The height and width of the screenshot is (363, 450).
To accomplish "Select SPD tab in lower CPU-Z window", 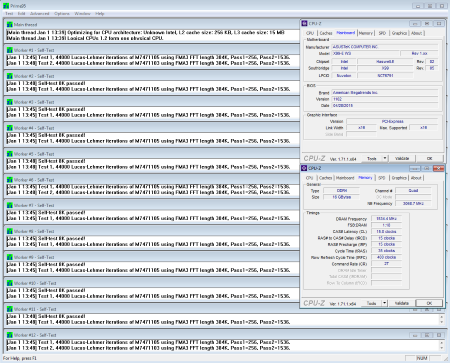I will coord(382,178).
